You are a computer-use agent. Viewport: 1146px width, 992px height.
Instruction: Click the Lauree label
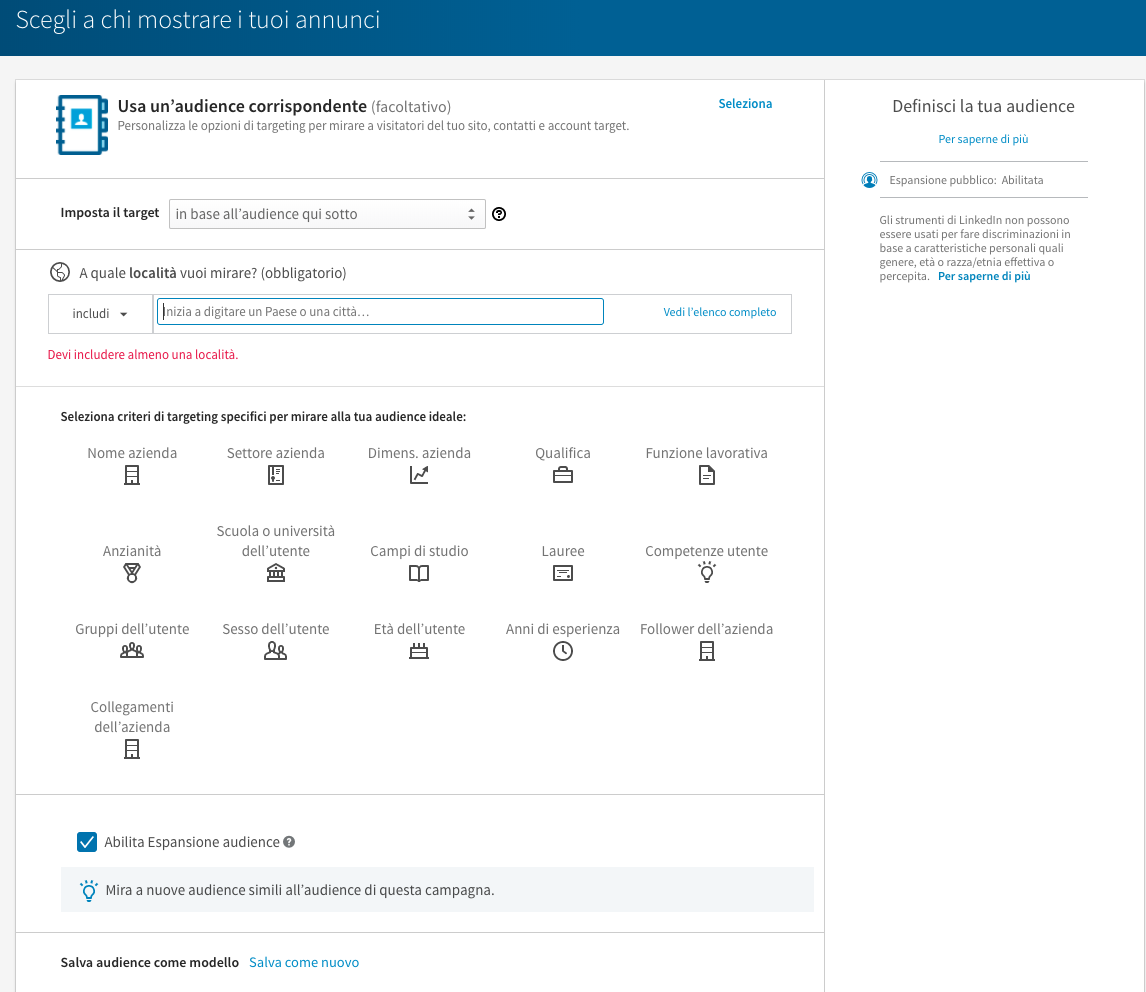[563, 551]
